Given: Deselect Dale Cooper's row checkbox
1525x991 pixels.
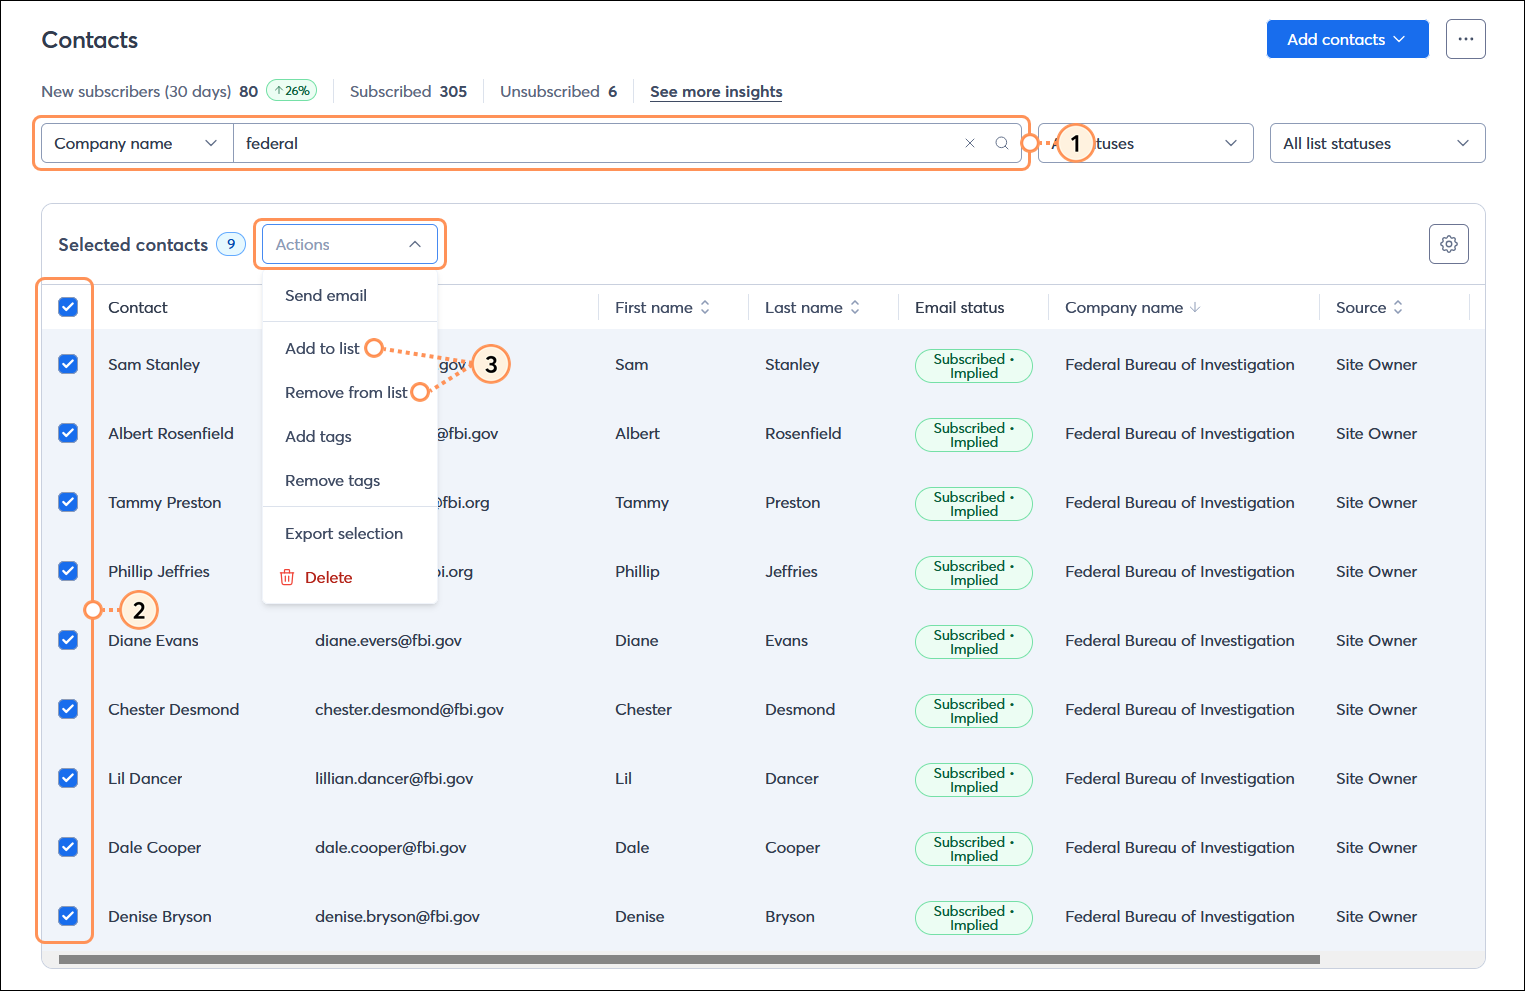Looking at the screenshot, I should pyautogui.click(x=67, y=847).
